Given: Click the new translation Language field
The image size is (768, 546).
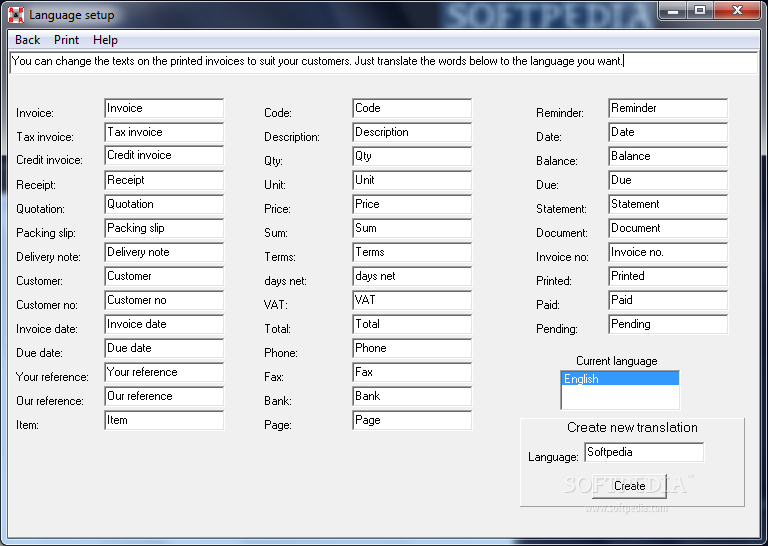Looking at the screenshot, I should point(644,452).
